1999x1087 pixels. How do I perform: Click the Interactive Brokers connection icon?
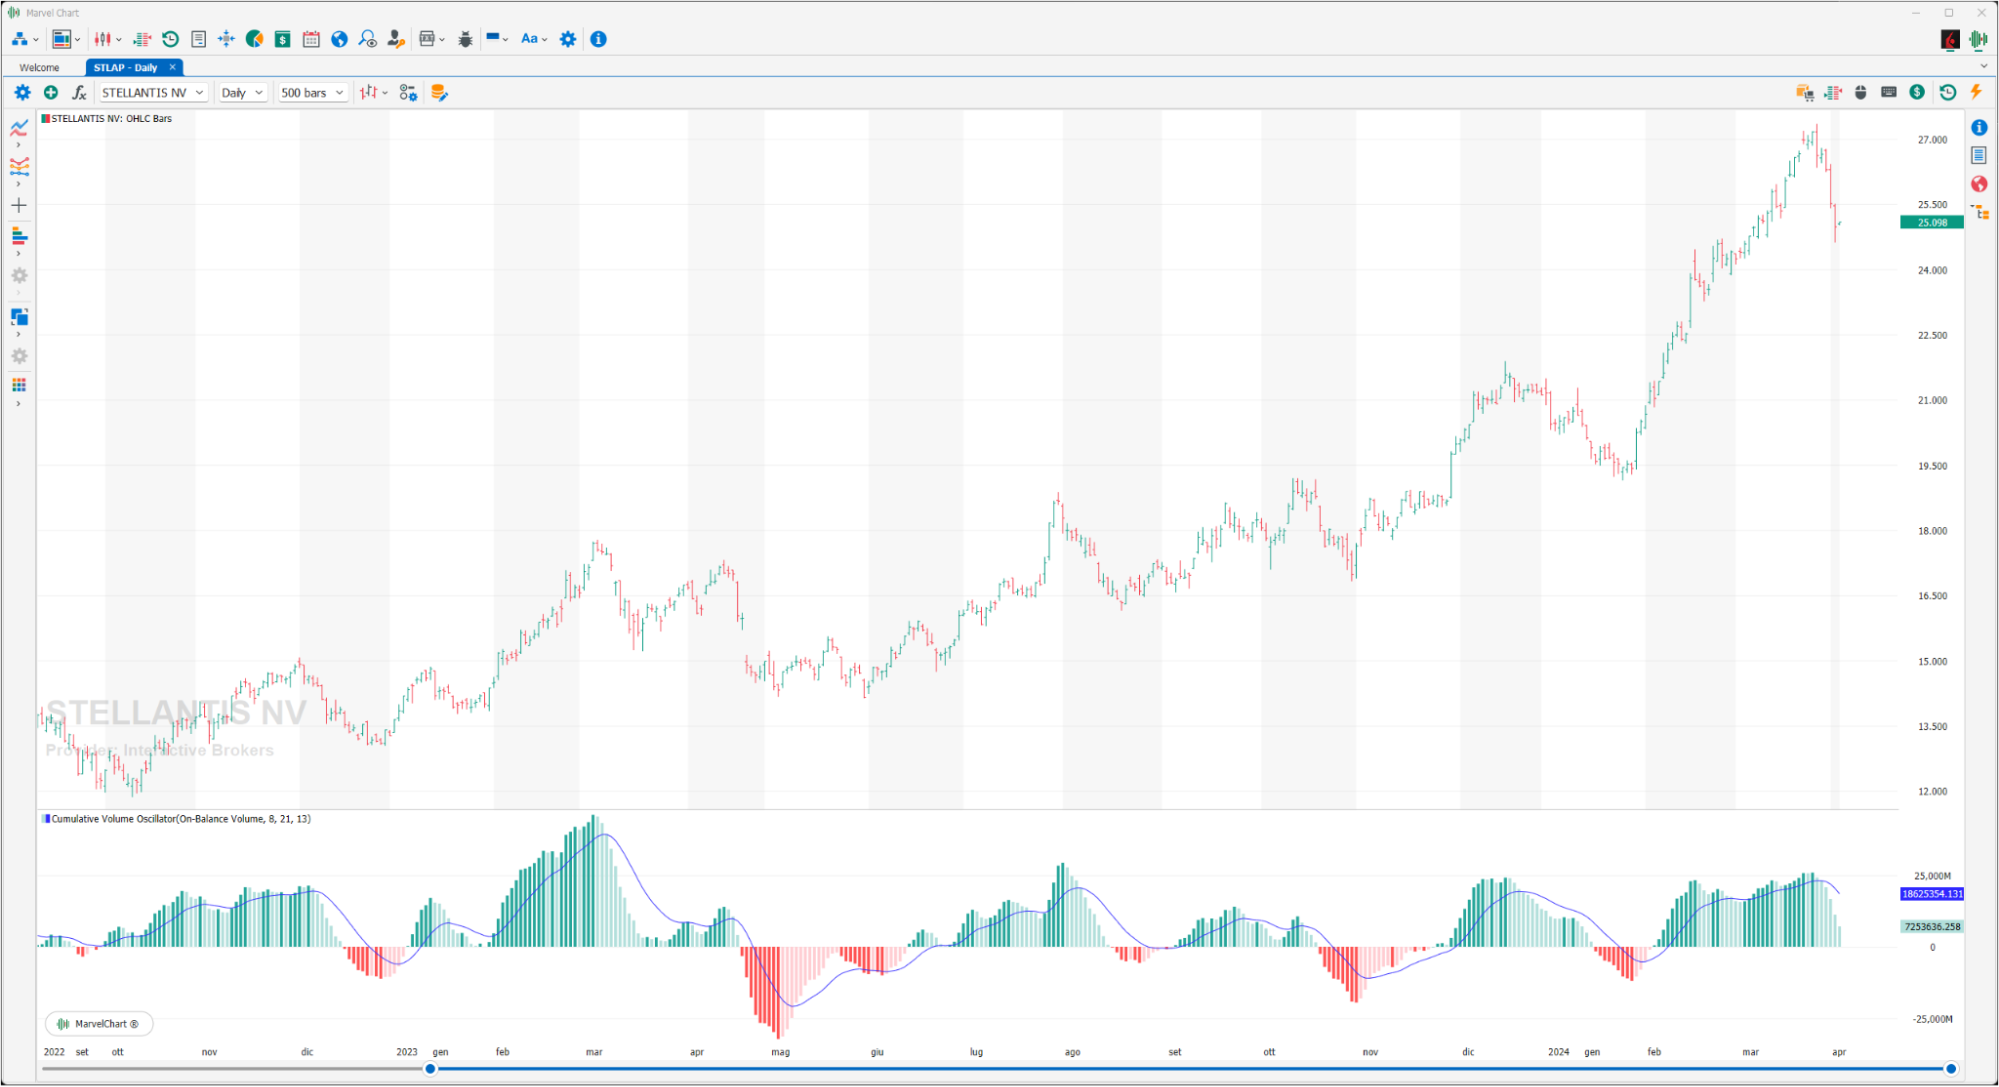[1950, 39]
